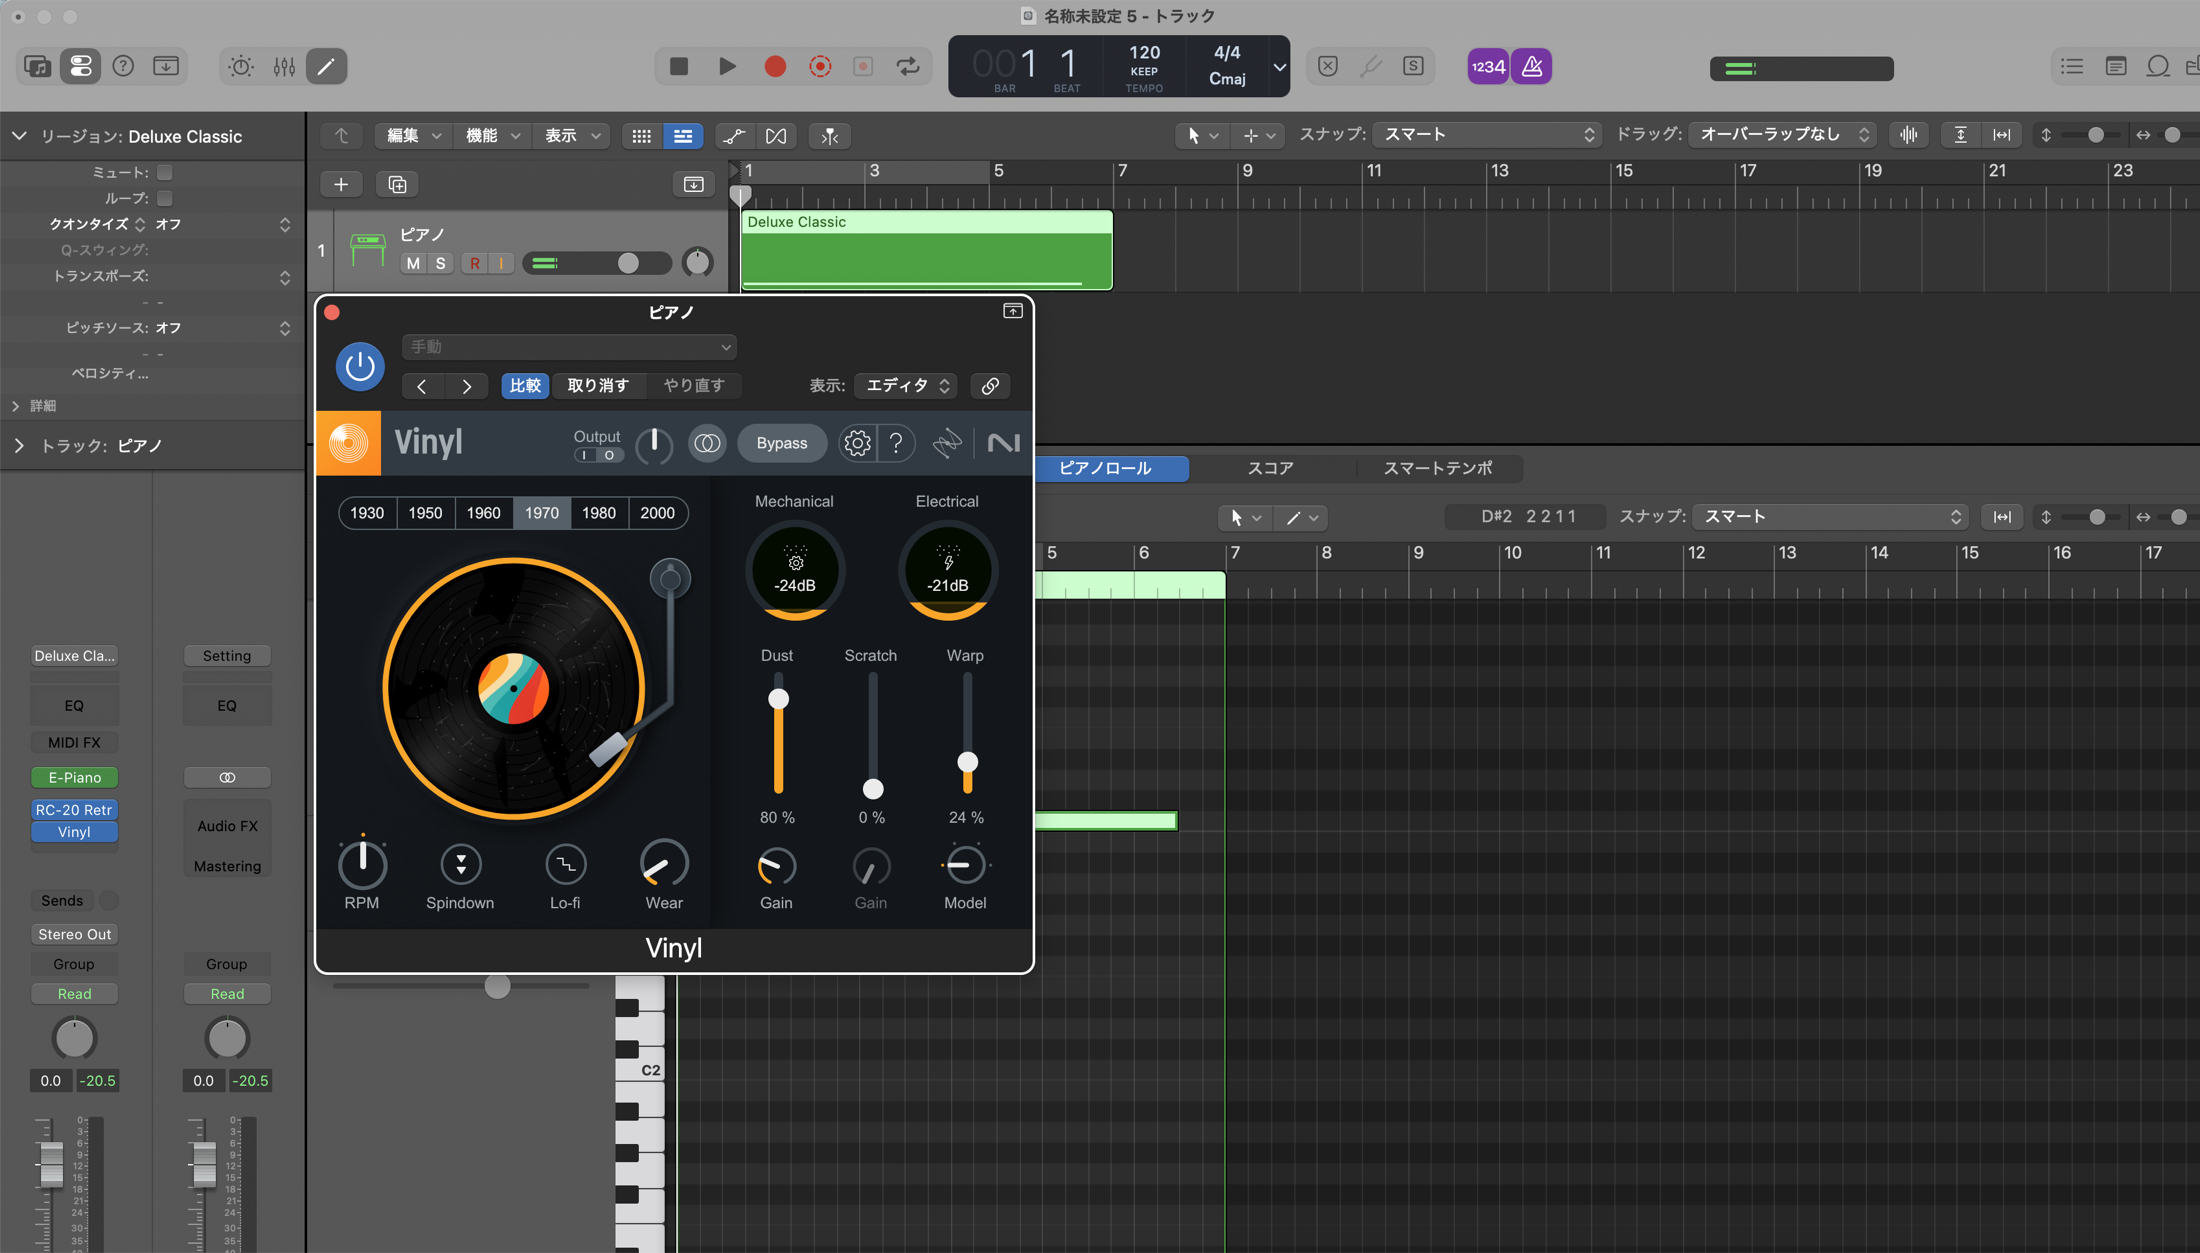Image resolution: width=2200 pixels, height=1253 pixels.
Task: Open the 表示 エディタ popup in plugin header
Action: [x=906, y=386]
